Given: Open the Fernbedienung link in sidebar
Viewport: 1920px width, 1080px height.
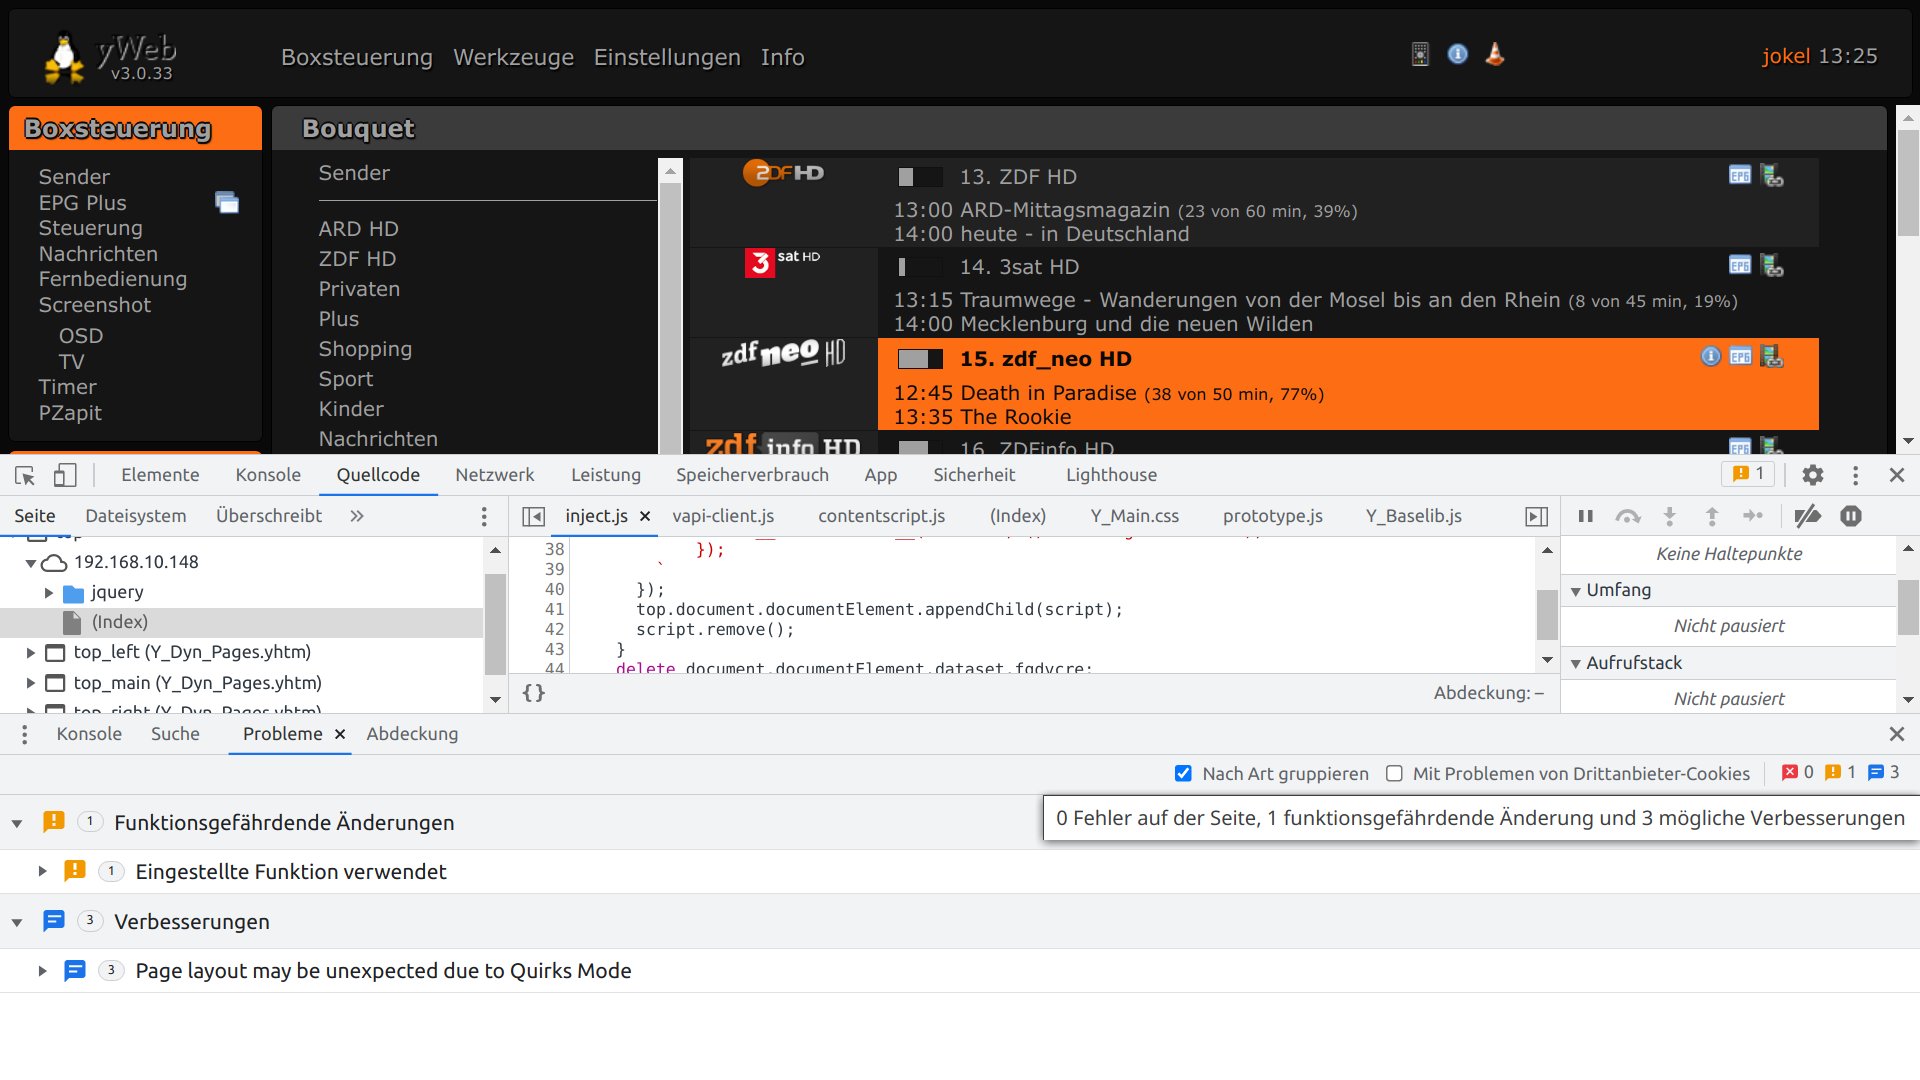Looking at the screenshot, I should (112, 279).
